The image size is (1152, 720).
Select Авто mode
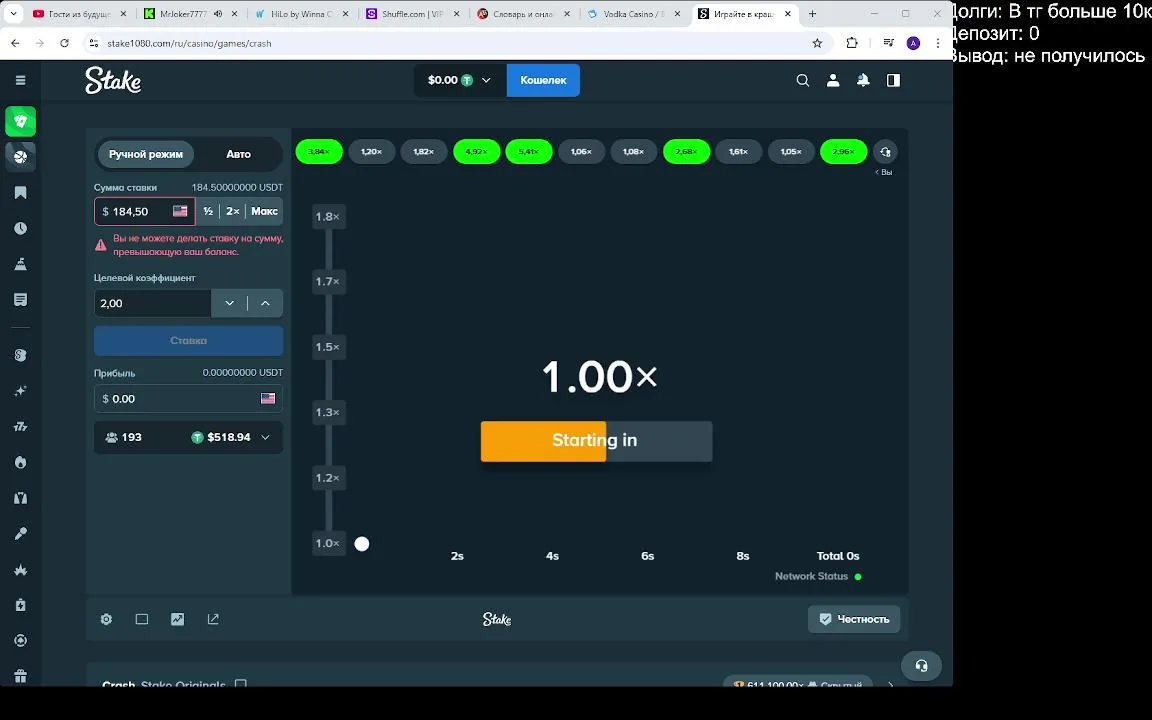tap(238, 154)
